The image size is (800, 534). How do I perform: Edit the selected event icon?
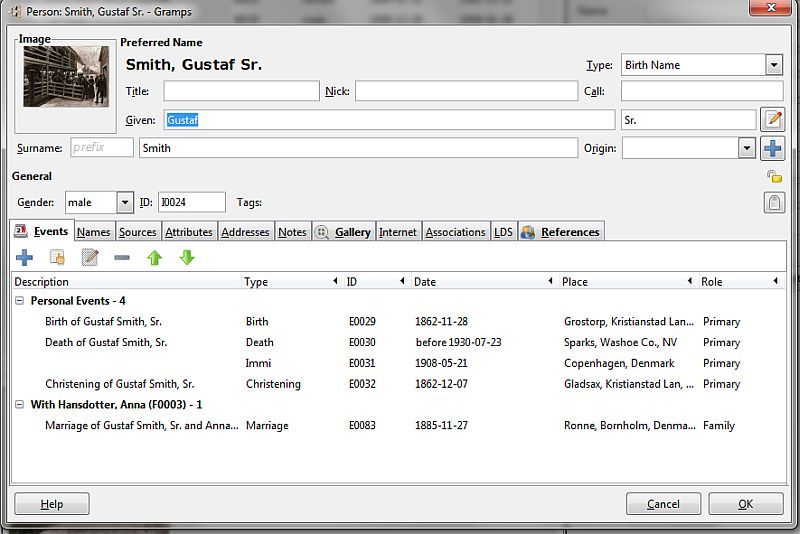click(90, 258)
